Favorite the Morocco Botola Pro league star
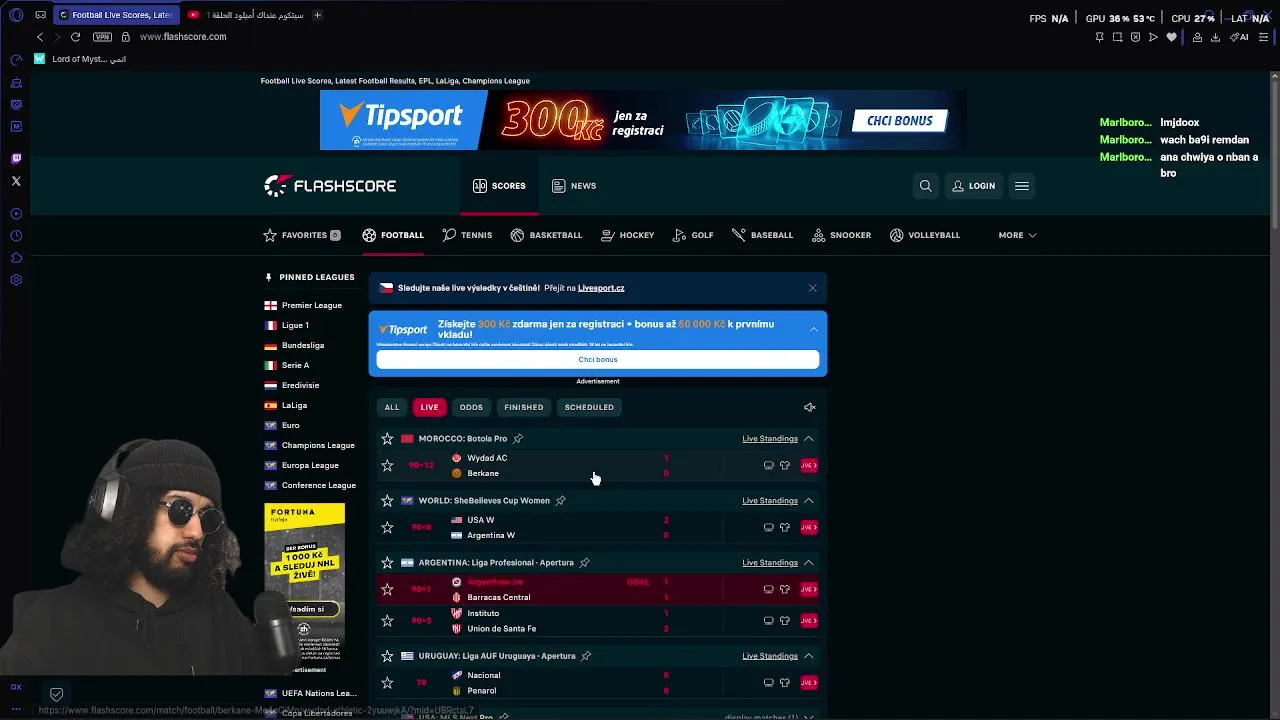 [387, 439]
